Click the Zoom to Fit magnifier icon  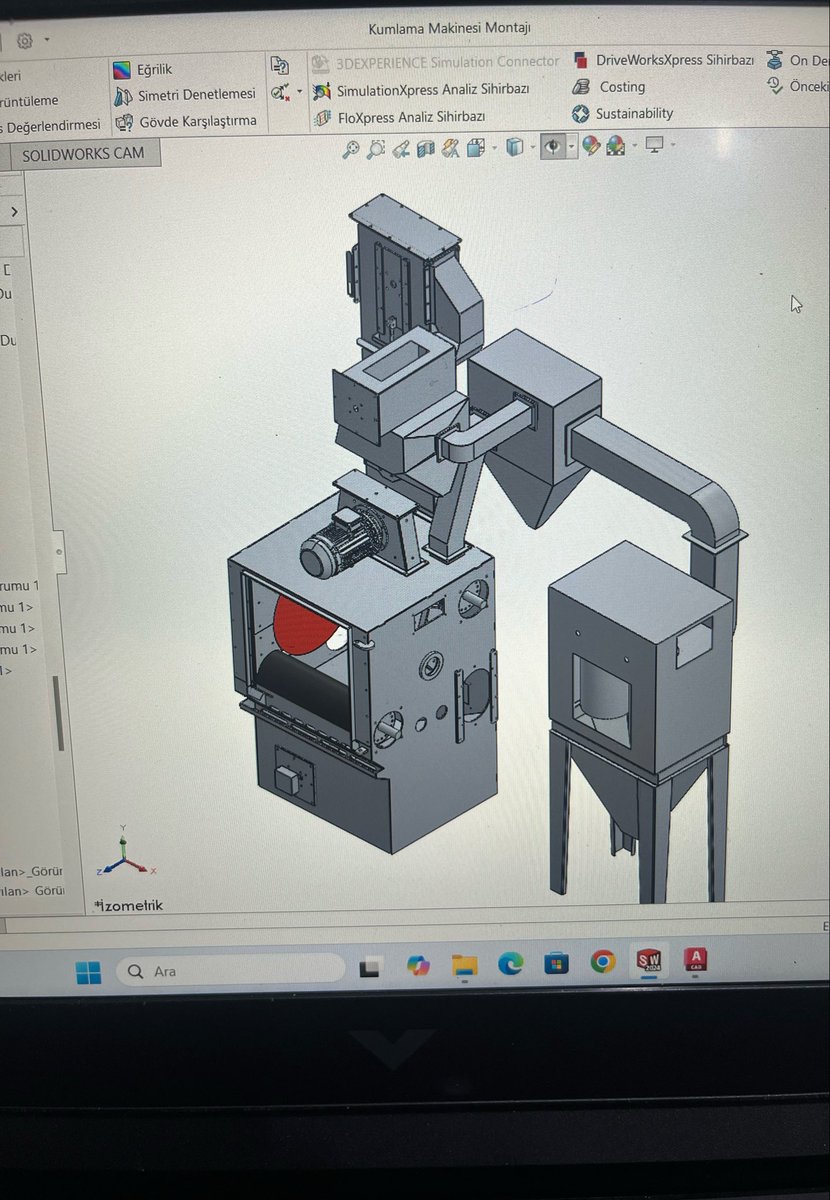(351, 149)
